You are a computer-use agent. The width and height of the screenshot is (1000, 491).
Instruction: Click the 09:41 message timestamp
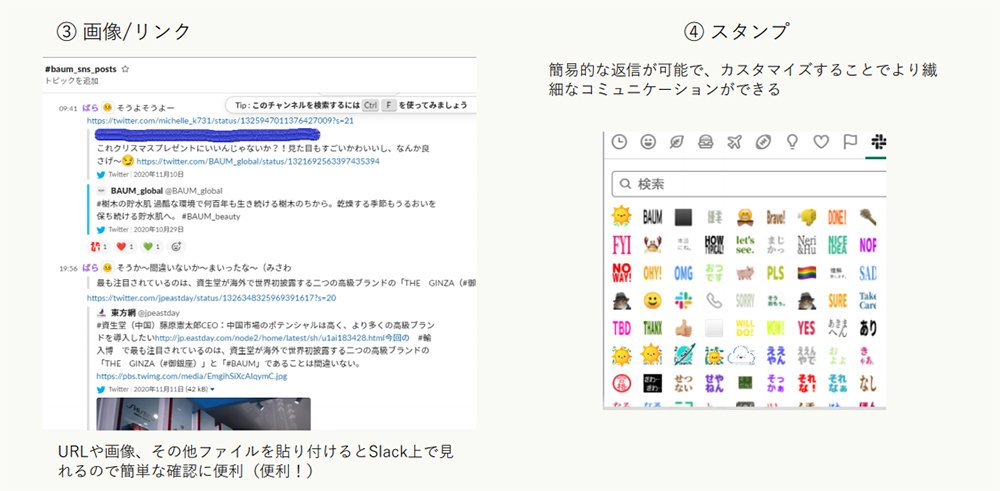tap(68, 109)
